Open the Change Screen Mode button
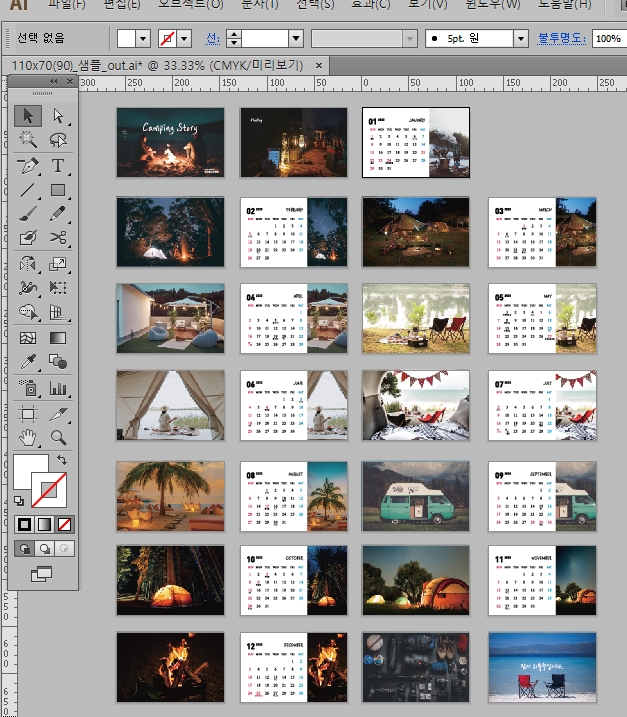This screenshot has width=627, height=717. pyautogui.click(x=42, y=574)
